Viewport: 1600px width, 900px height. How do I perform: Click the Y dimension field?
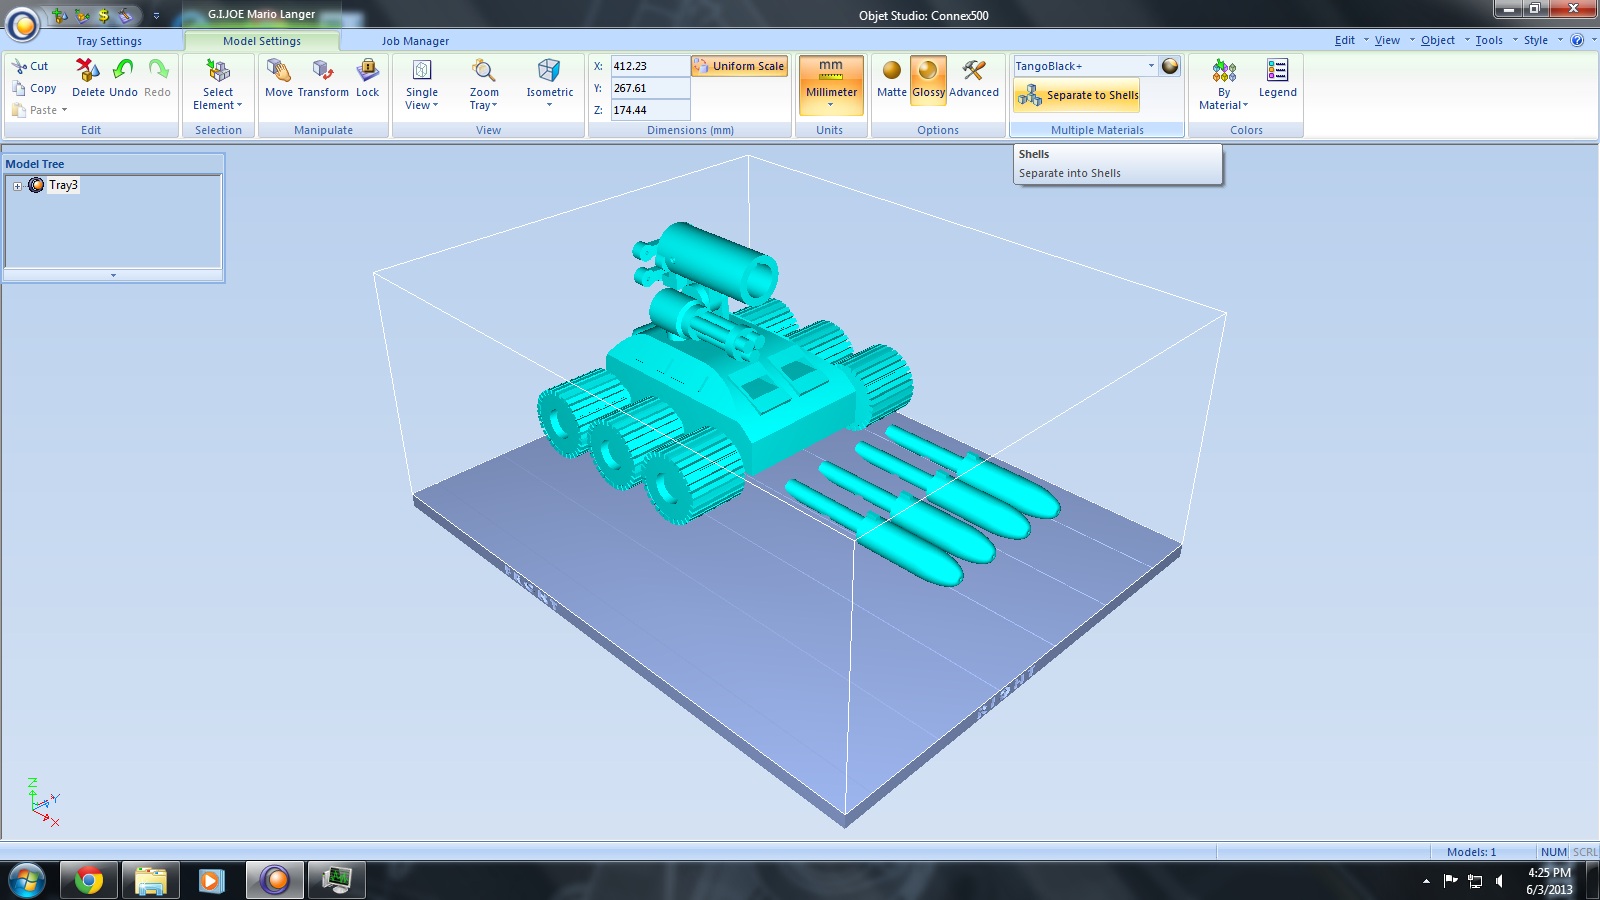(x=650, y=88)
